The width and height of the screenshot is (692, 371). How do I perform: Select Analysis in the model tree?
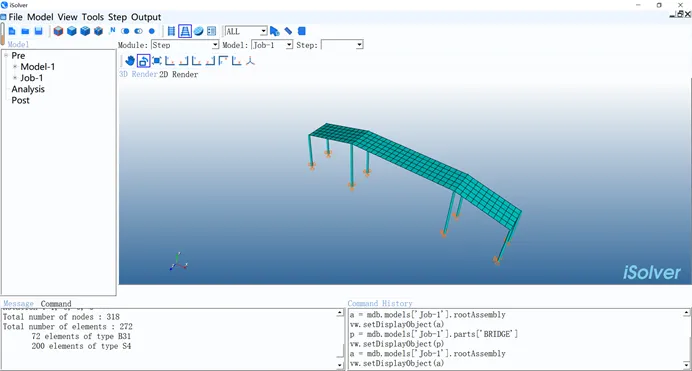click(28, 89)
